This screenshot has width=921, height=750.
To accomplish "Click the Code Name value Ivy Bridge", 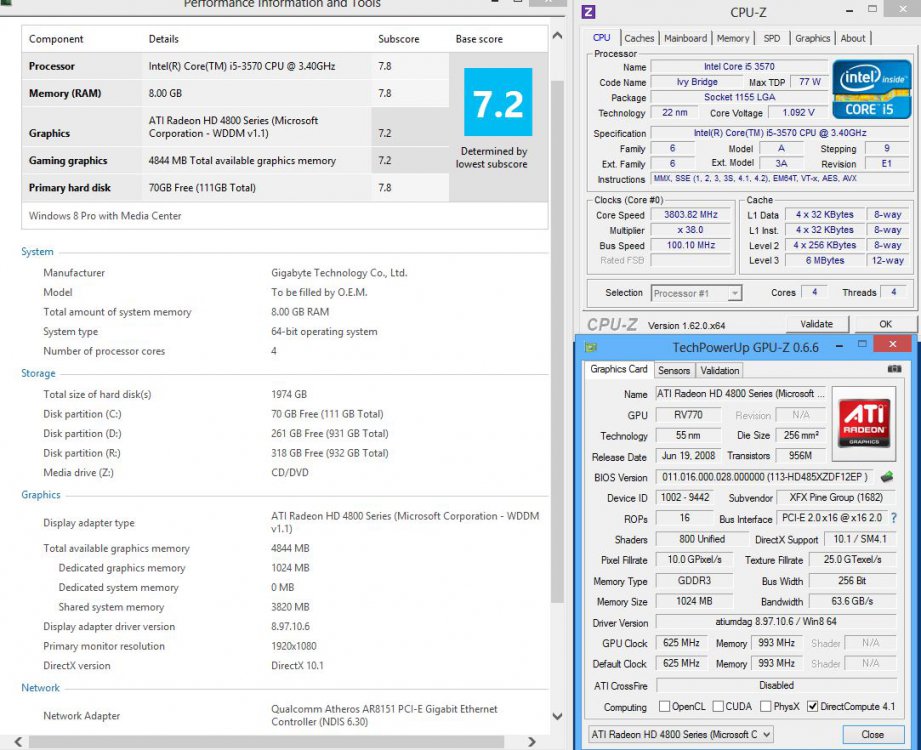I will click(x=697, y=82).
